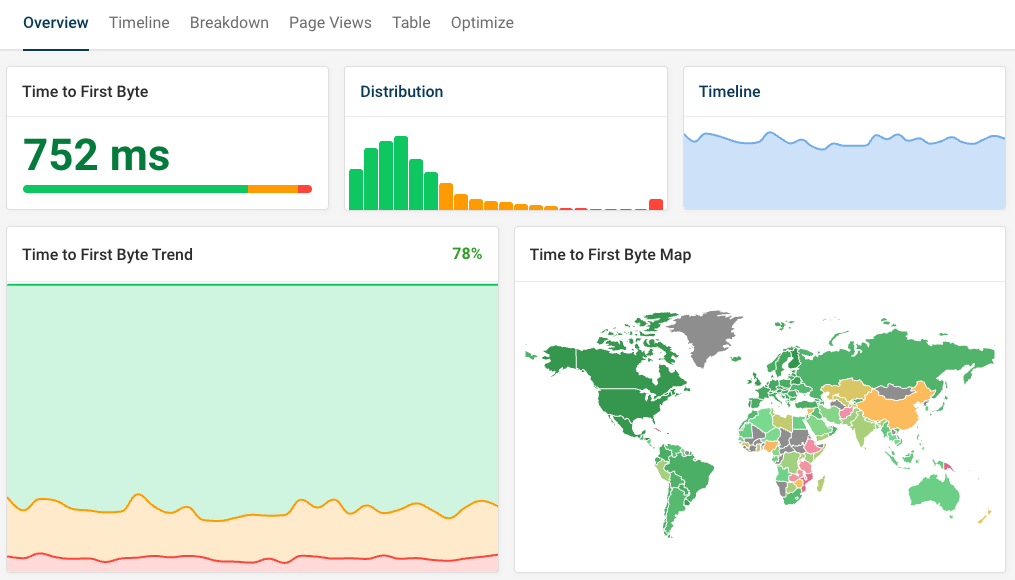
Task: Switch to the Timeline tab
Action: click(x=139, y=22)
